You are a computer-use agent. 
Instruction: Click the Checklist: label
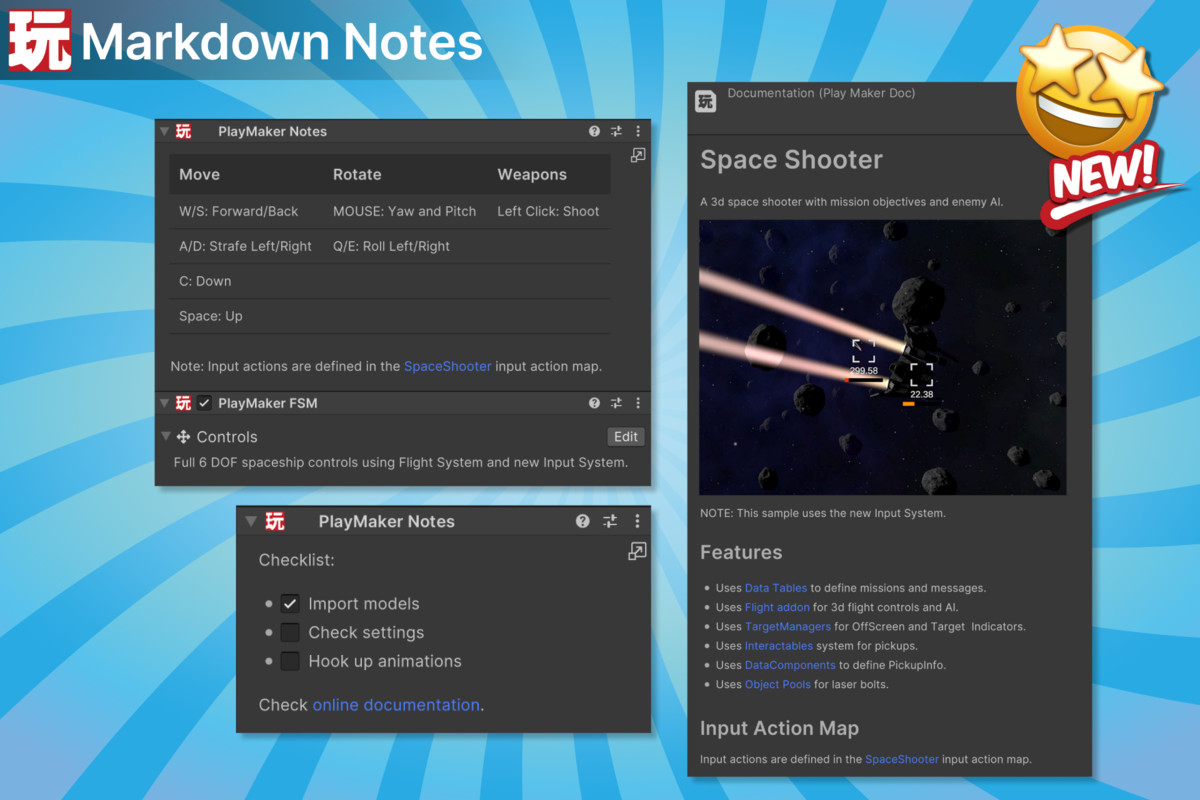pyautogui.click(x=297, y=560)
